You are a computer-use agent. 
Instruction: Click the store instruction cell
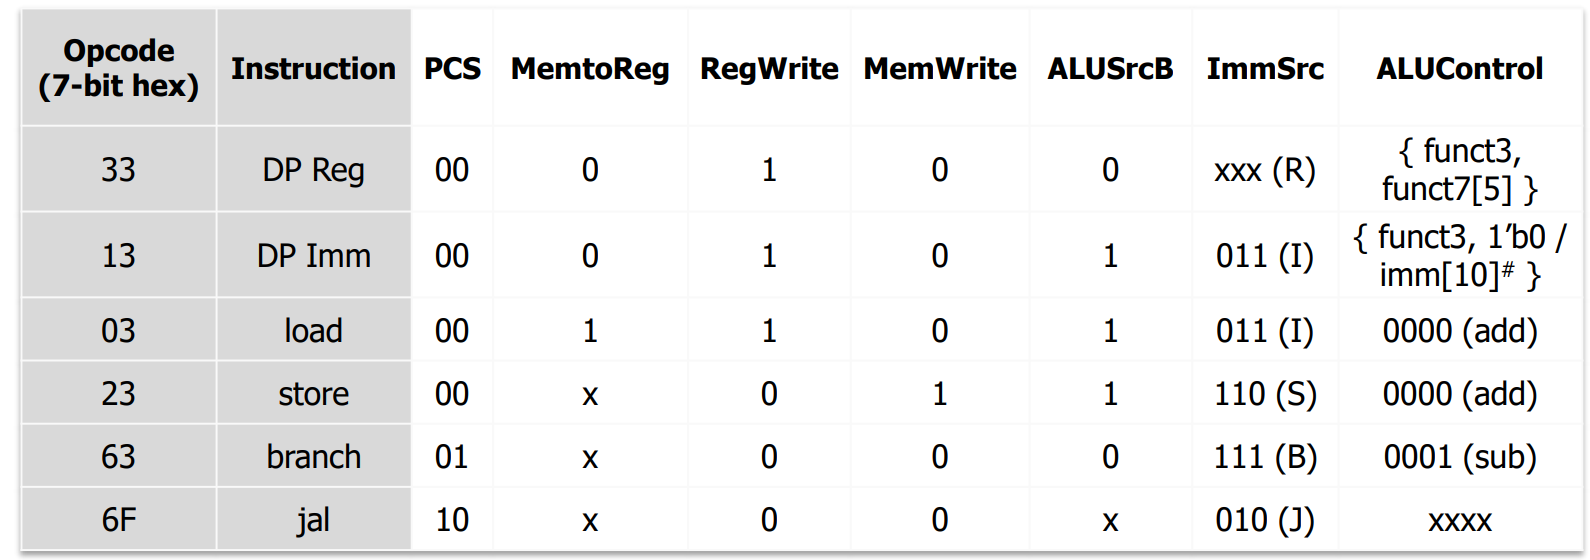coord(313,394)
